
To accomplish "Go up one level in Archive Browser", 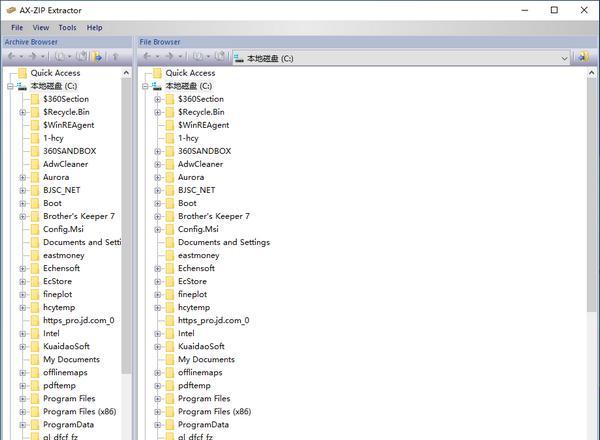I will tap(115, 57).
